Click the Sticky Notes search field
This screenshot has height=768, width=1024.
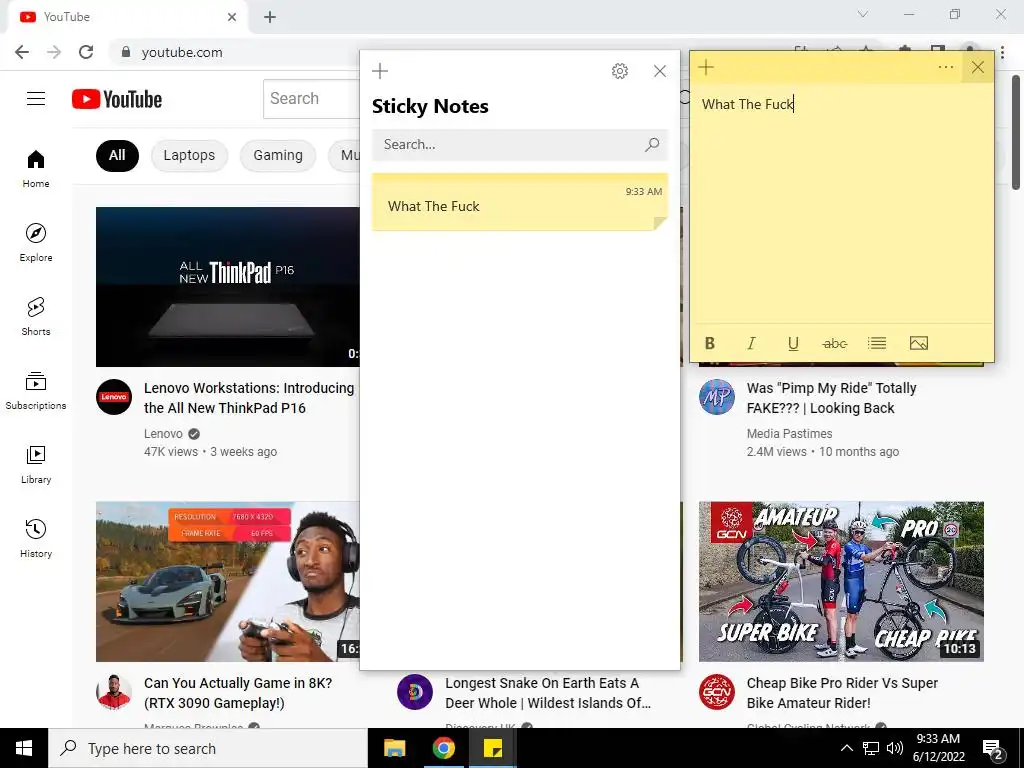click(x=520, y=145)
